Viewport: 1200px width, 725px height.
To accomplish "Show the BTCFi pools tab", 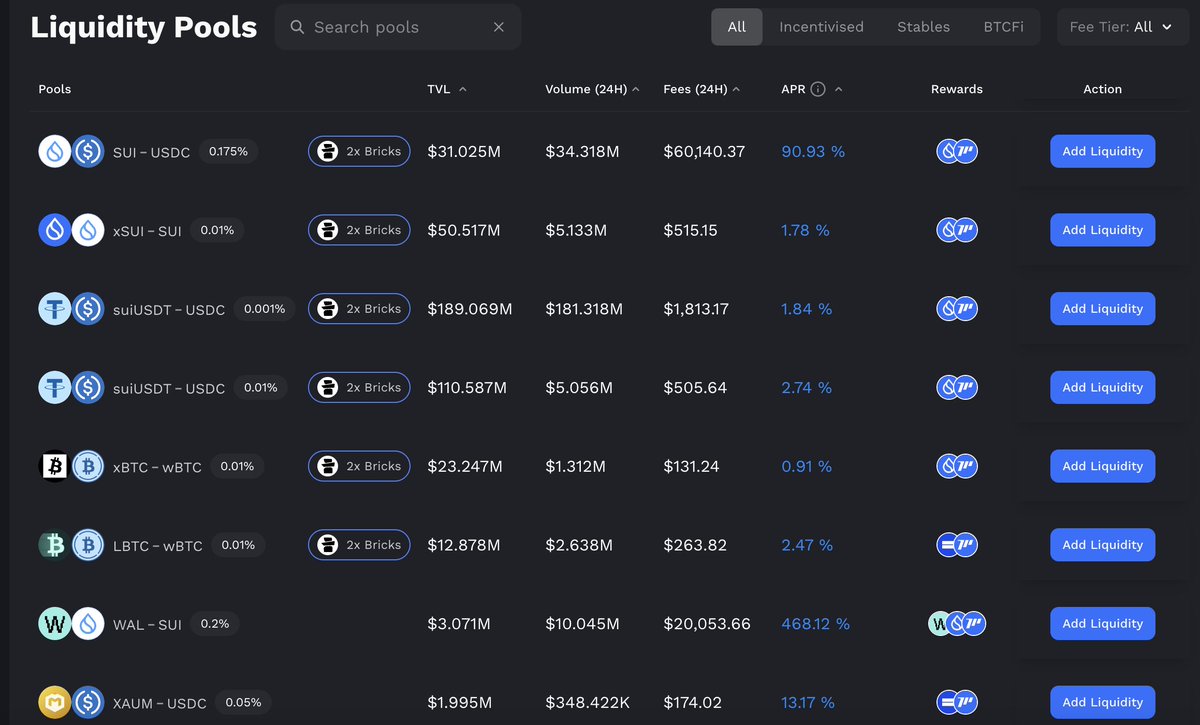I will pos(1003,27).
